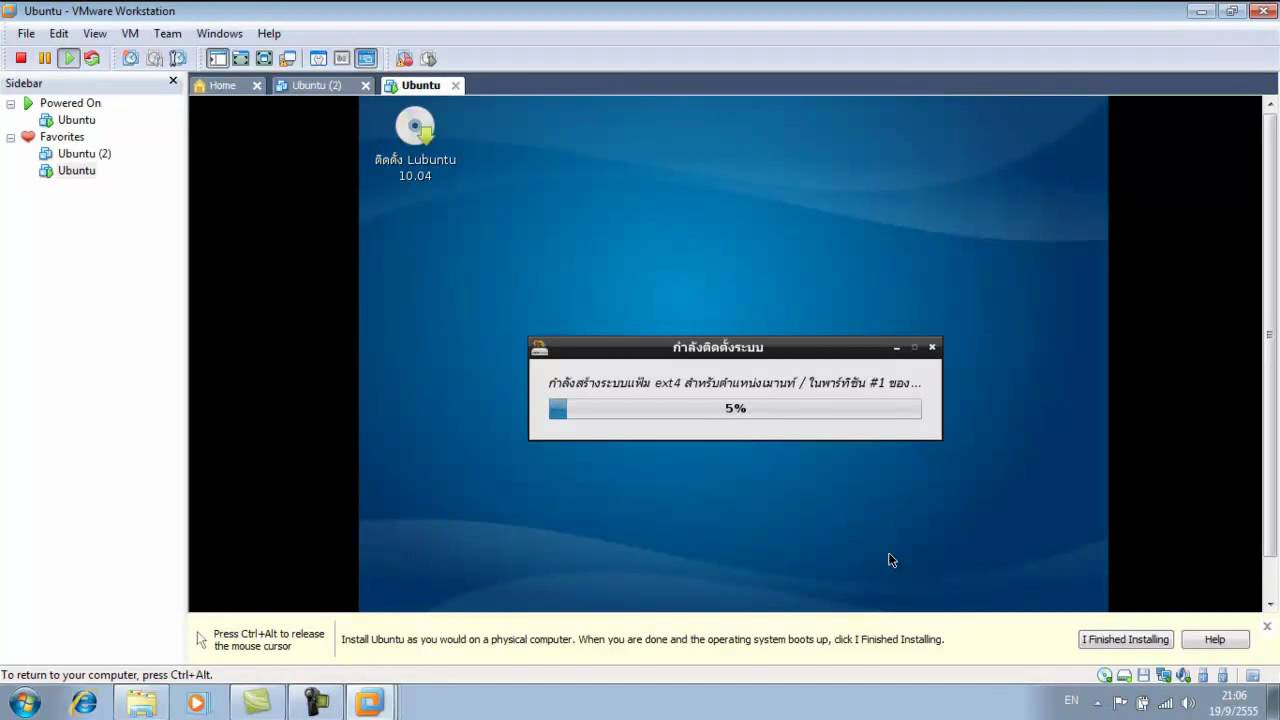
Task: Click the Full Screen mode toolbar icon
Action: tap(264, 58)
